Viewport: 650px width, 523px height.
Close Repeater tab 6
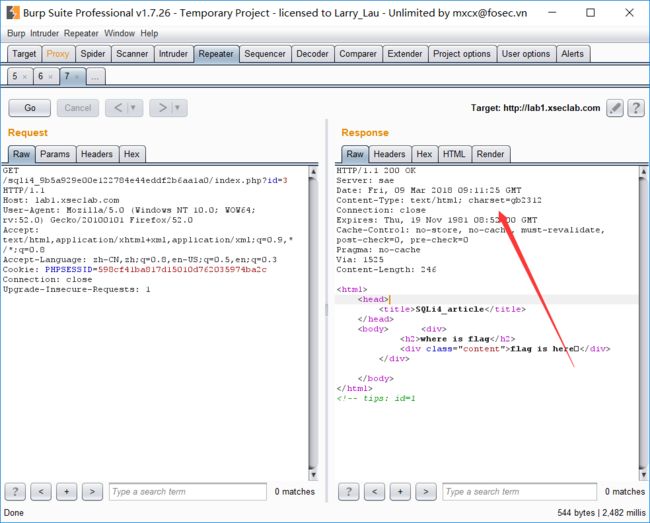click(51, 77)
